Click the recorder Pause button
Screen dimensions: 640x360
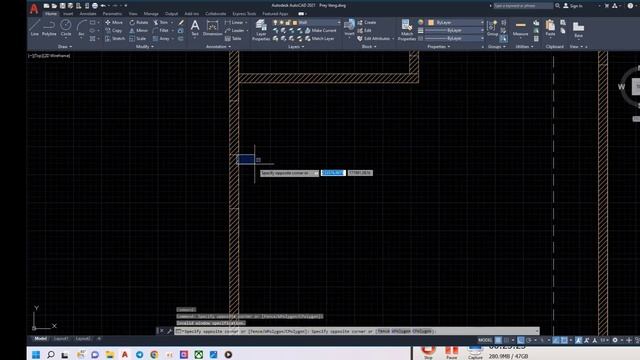[x=451, y=353]
